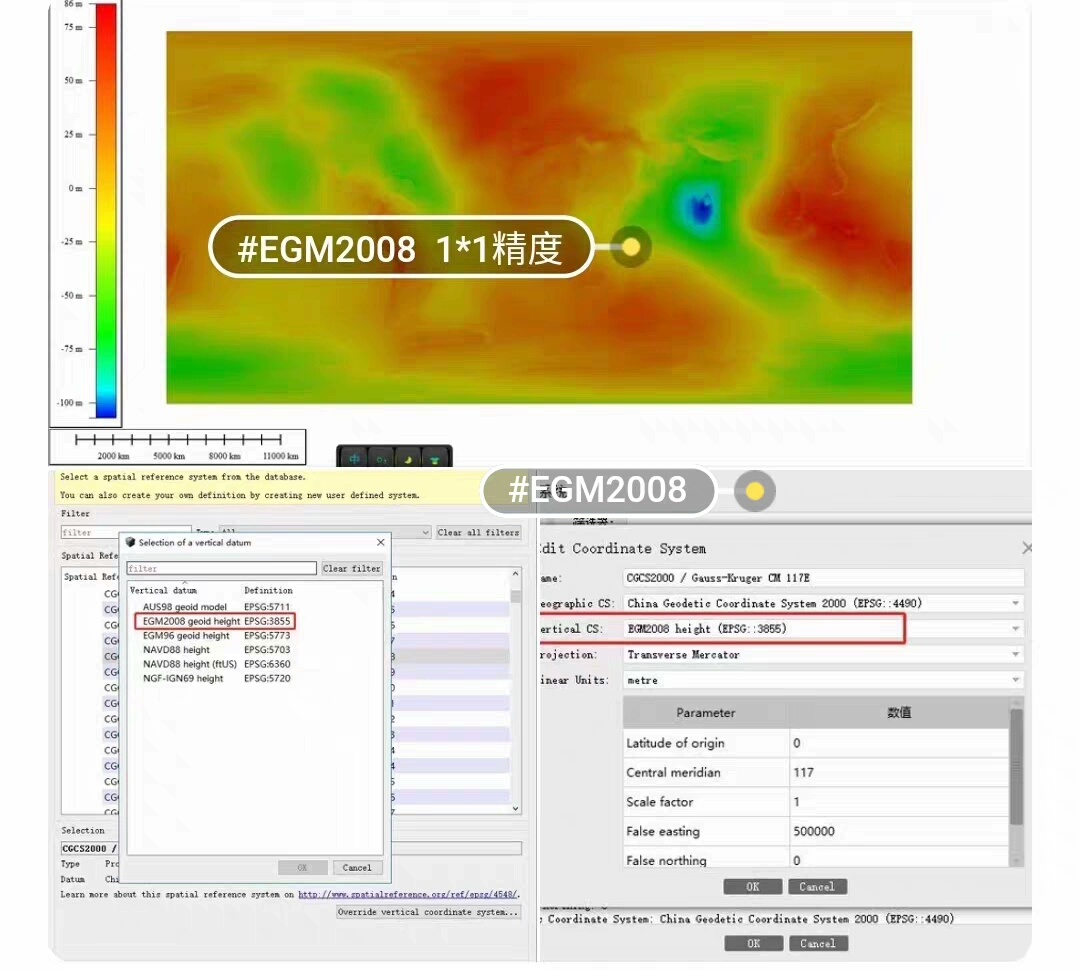Screen dimensions: 1080x970
Task: Open the Geographic CS dropdown
Action: (823, 603)
